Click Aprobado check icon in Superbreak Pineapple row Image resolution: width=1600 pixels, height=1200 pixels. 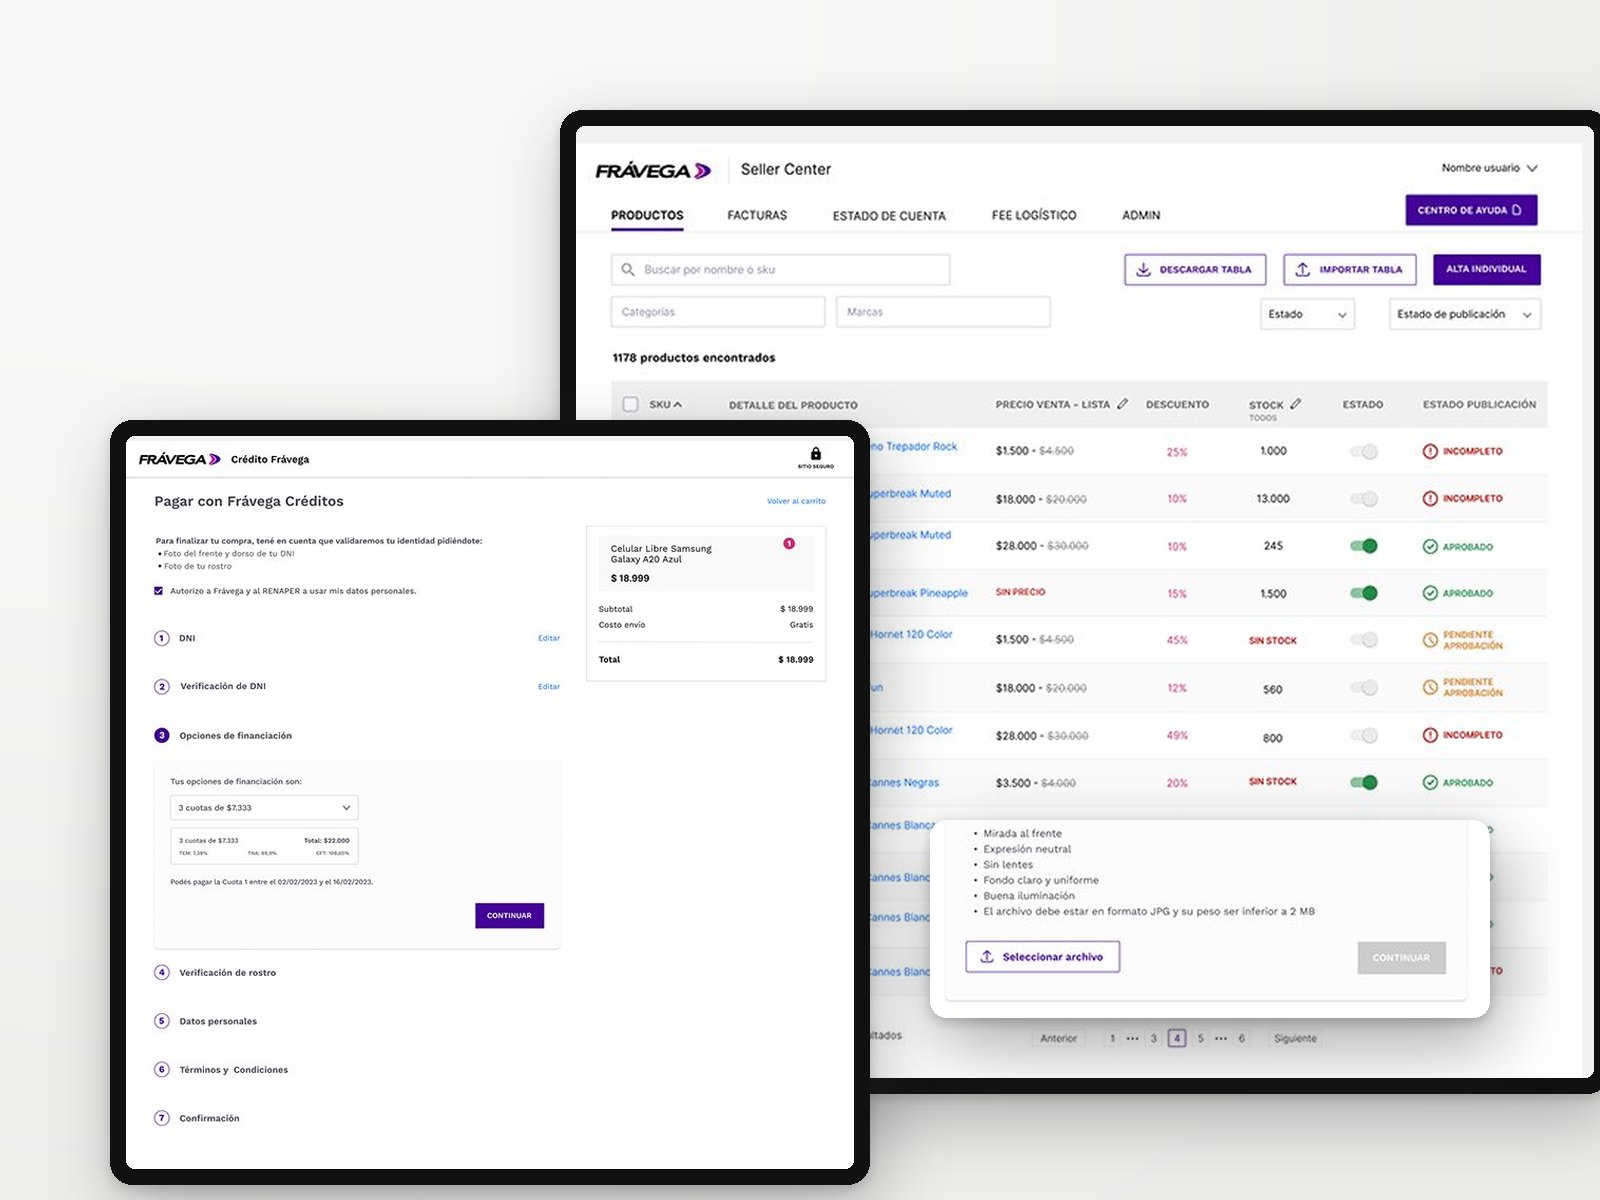pos(1430,593)
